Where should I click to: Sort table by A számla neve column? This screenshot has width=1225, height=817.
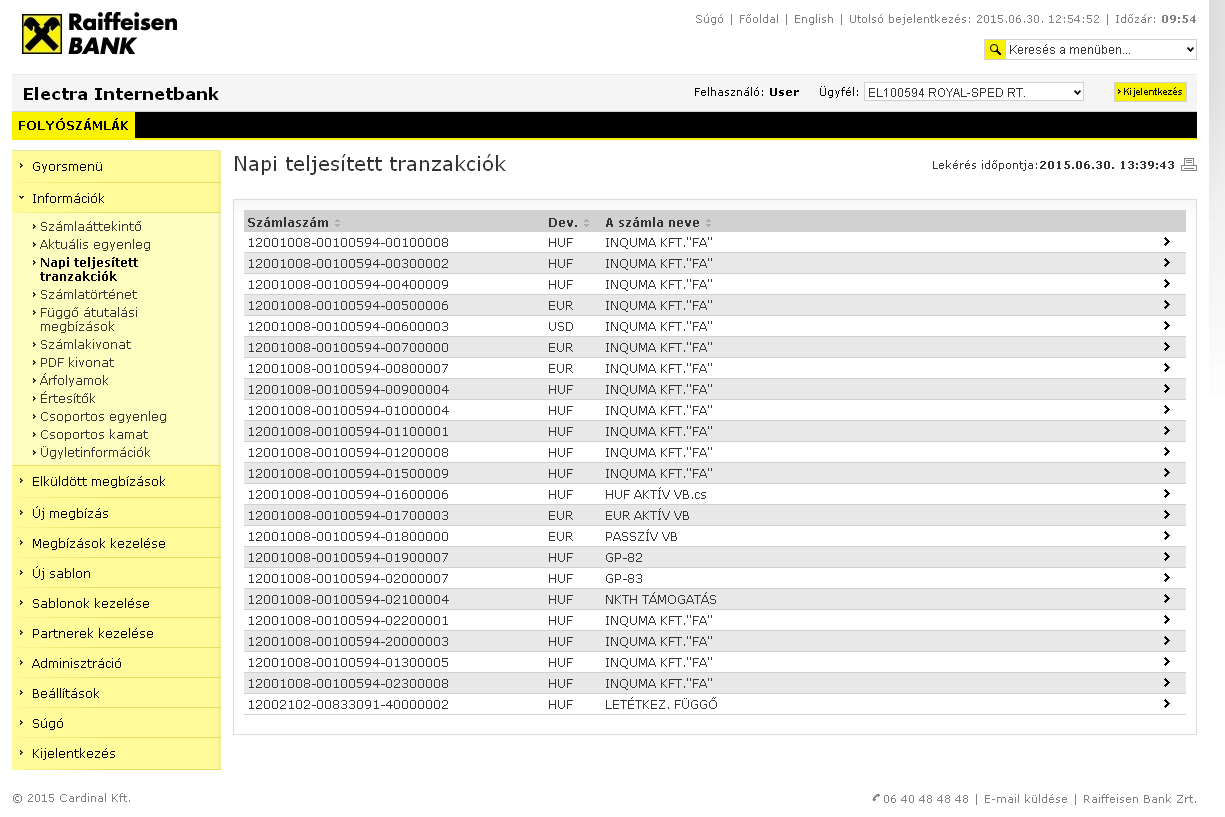coord(659,222)
